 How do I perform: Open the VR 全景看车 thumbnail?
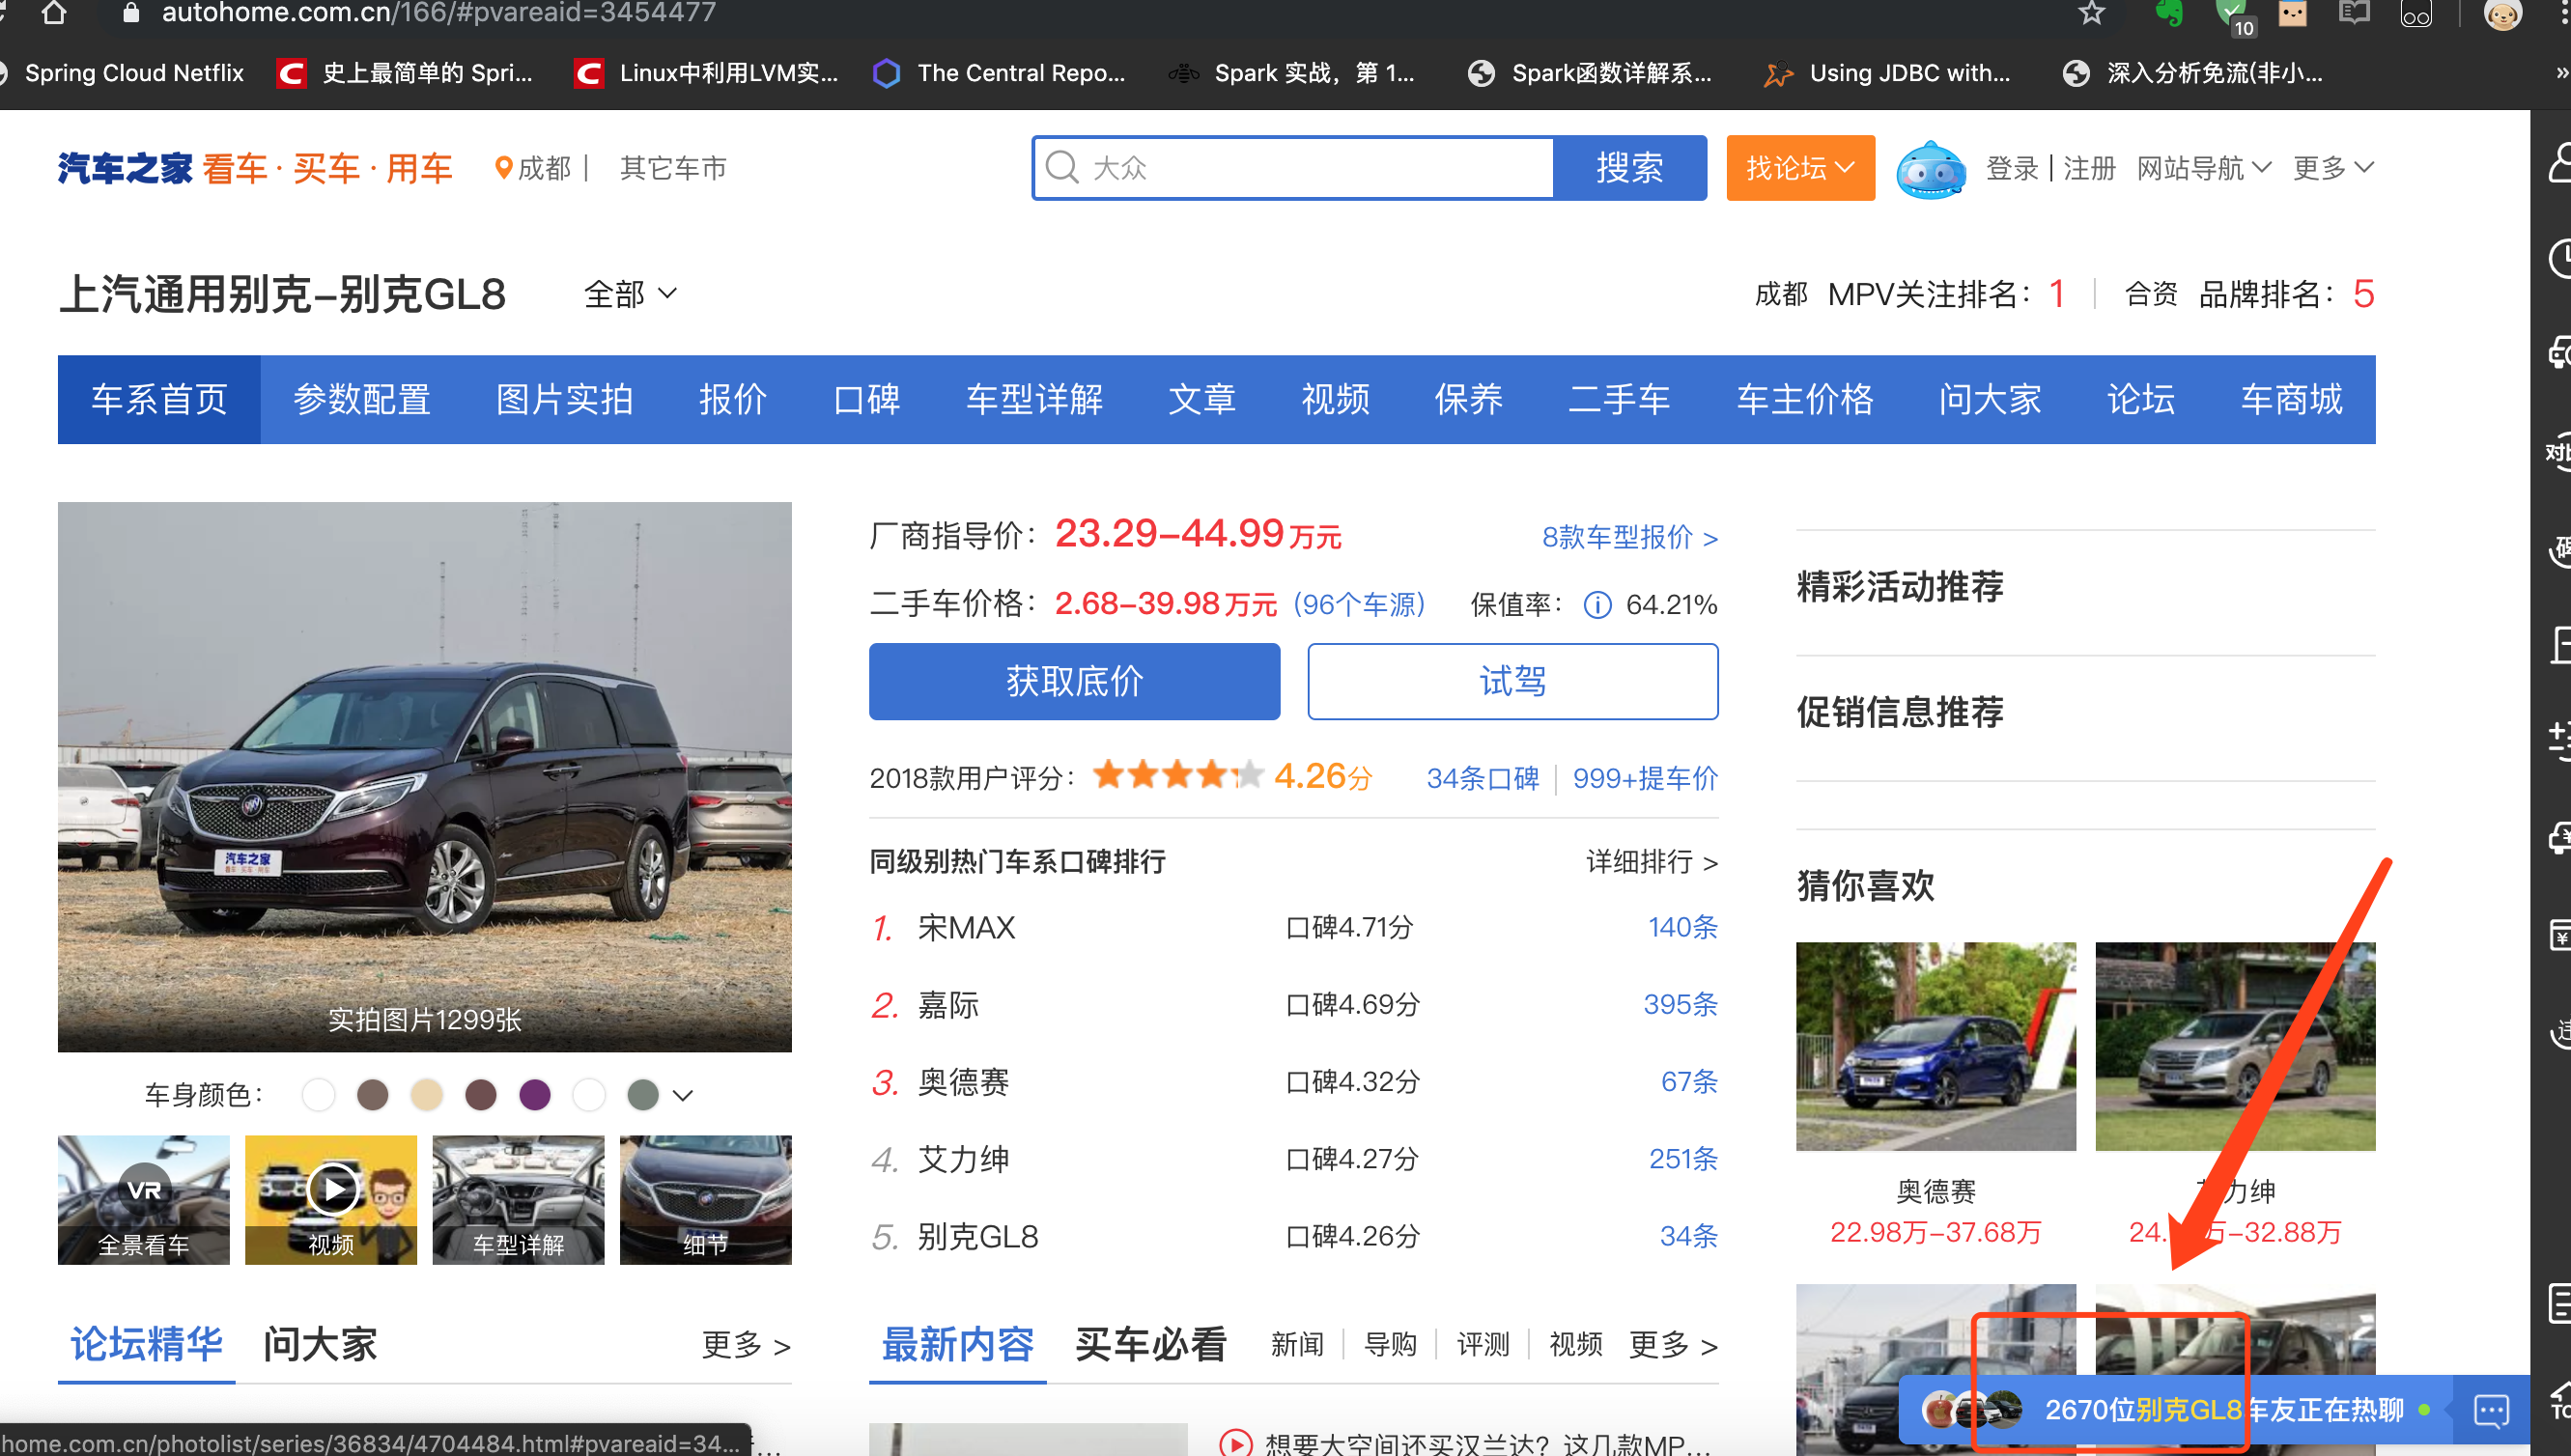(x=144, y=1200)
